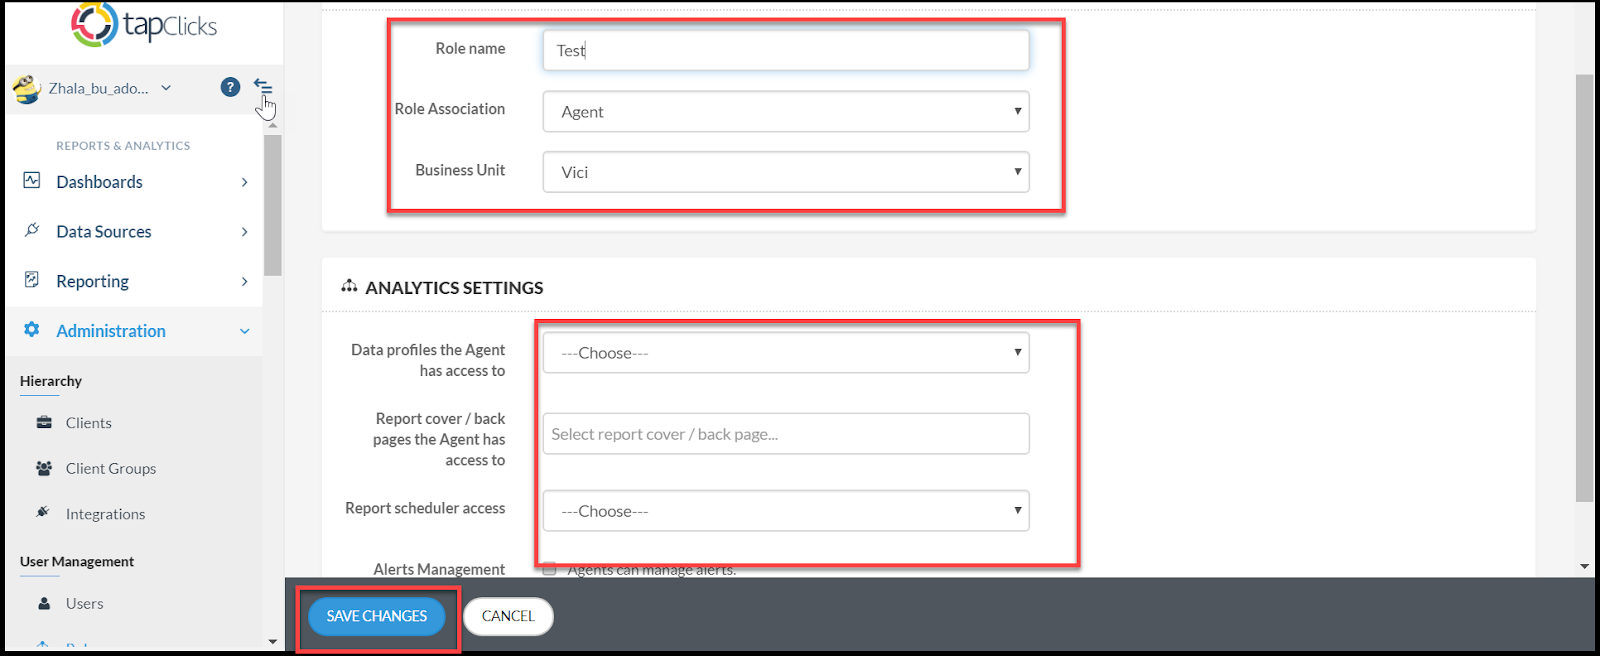The image size is (1600, 656).
Task: Open the Role Association dropdown
Action: 786,111
